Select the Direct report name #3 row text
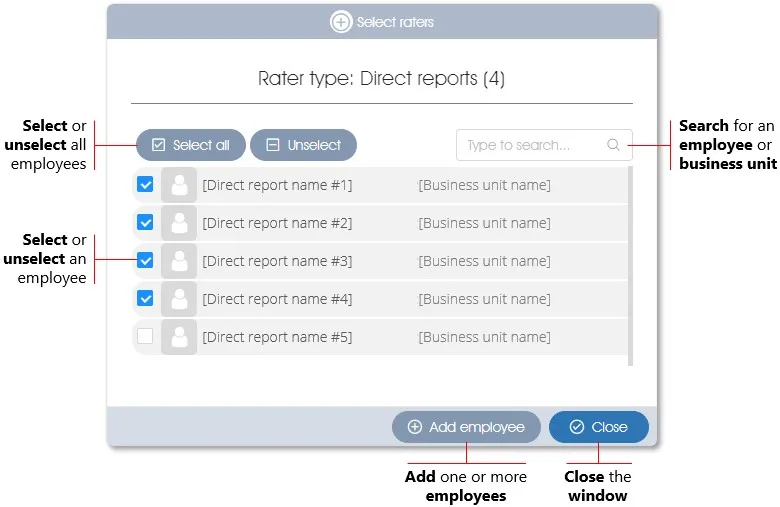780x507 pixels. [x=277, y=261]
